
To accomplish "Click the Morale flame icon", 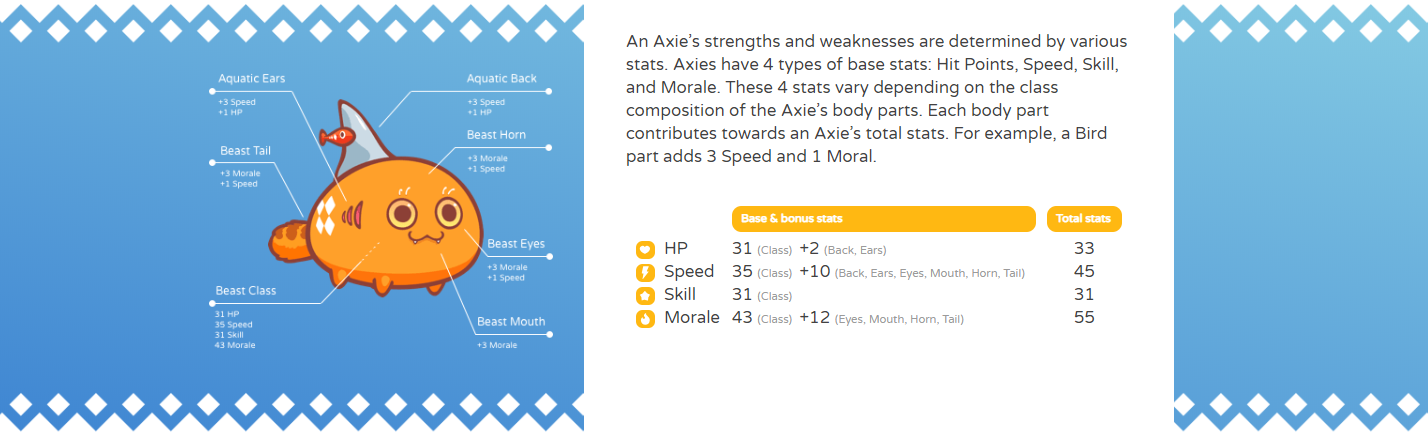I will (x=645, y=318).
